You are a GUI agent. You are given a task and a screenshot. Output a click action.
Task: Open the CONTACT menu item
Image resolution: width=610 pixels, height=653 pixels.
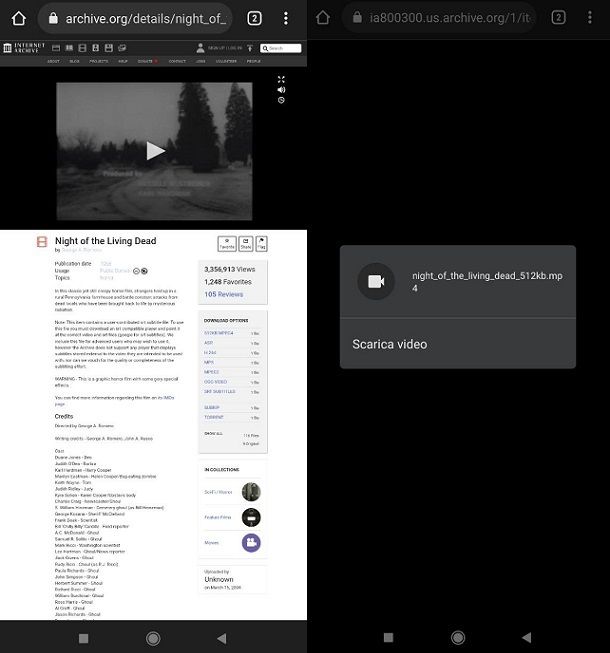[x=177, y=61]
